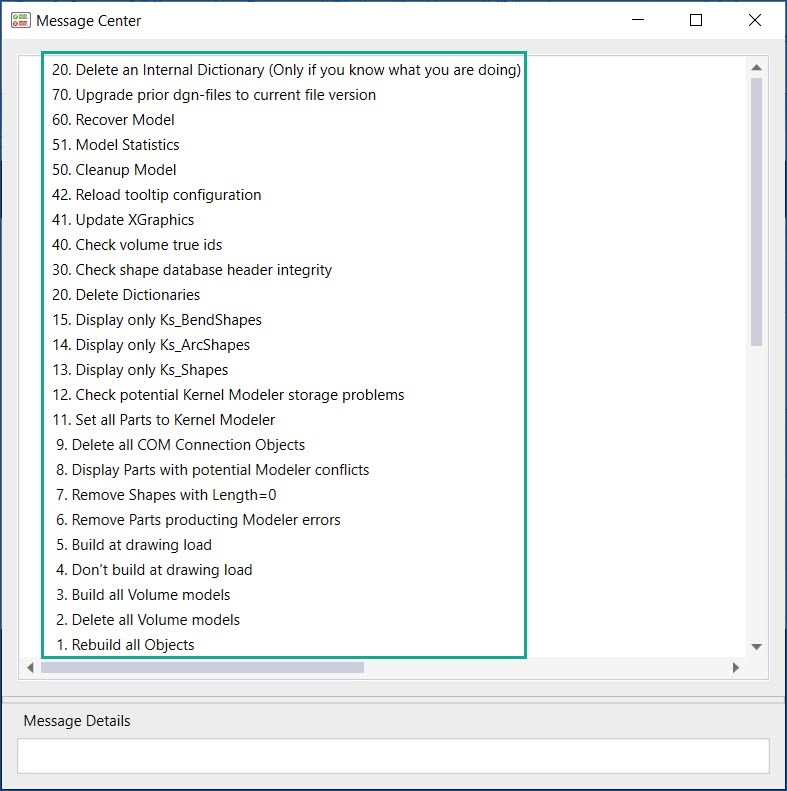Click the horizontal scrollbar thumb
This screenshot has height=791, width=787.
click(x=202, y=667)
